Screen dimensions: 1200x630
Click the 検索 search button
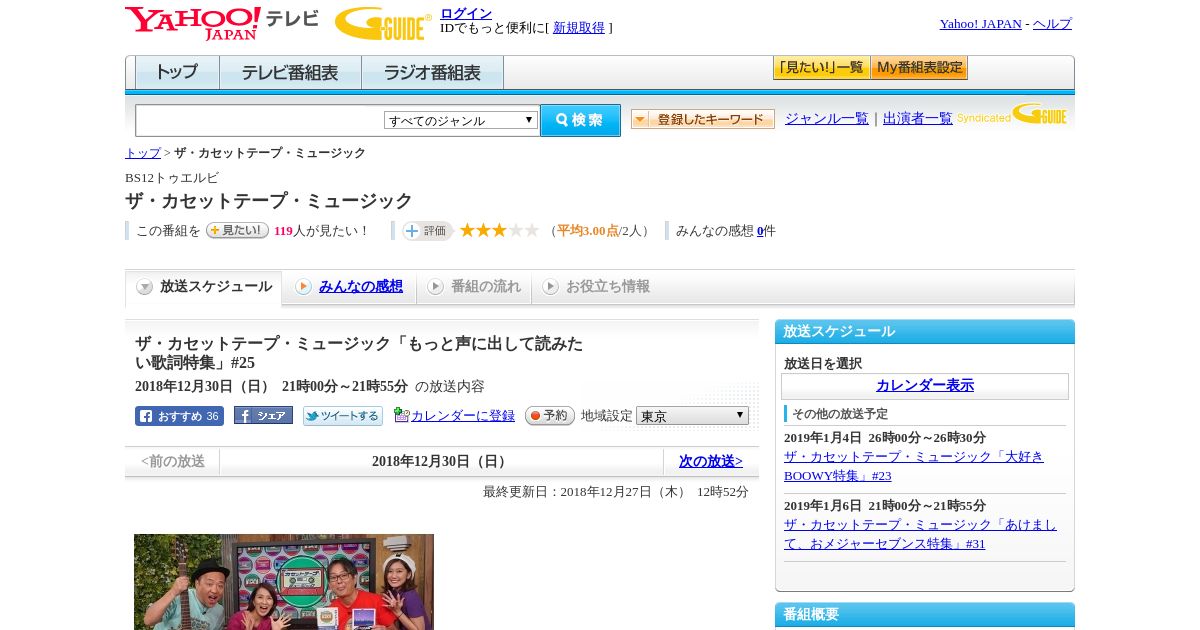[x=580, y=120]
